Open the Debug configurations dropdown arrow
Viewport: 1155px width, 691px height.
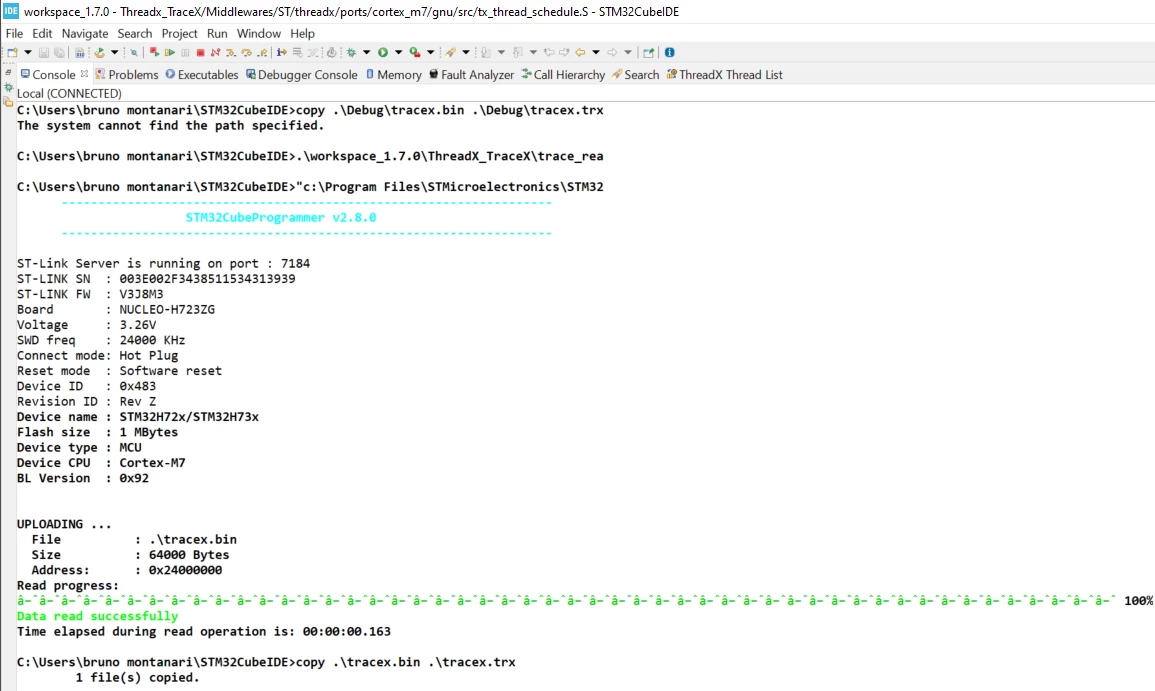(x=366, y=52)
